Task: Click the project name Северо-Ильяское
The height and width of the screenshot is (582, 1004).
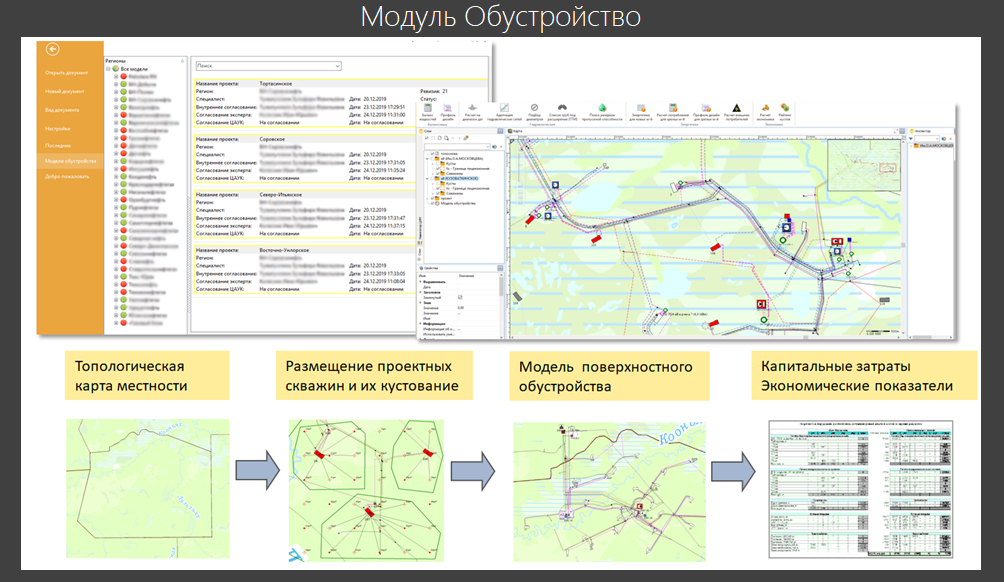Action: (x=280, y=194)
